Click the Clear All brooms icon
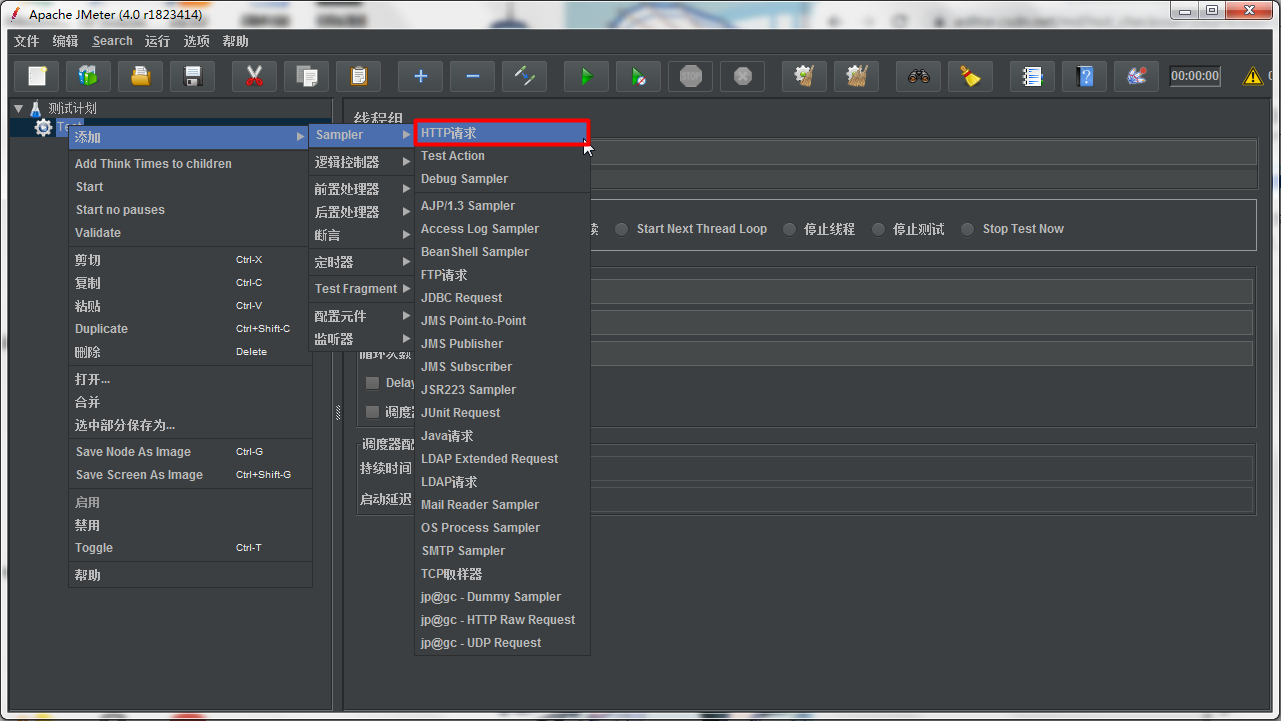Screen dimensions: 1281x721 [x=857, y=76]
